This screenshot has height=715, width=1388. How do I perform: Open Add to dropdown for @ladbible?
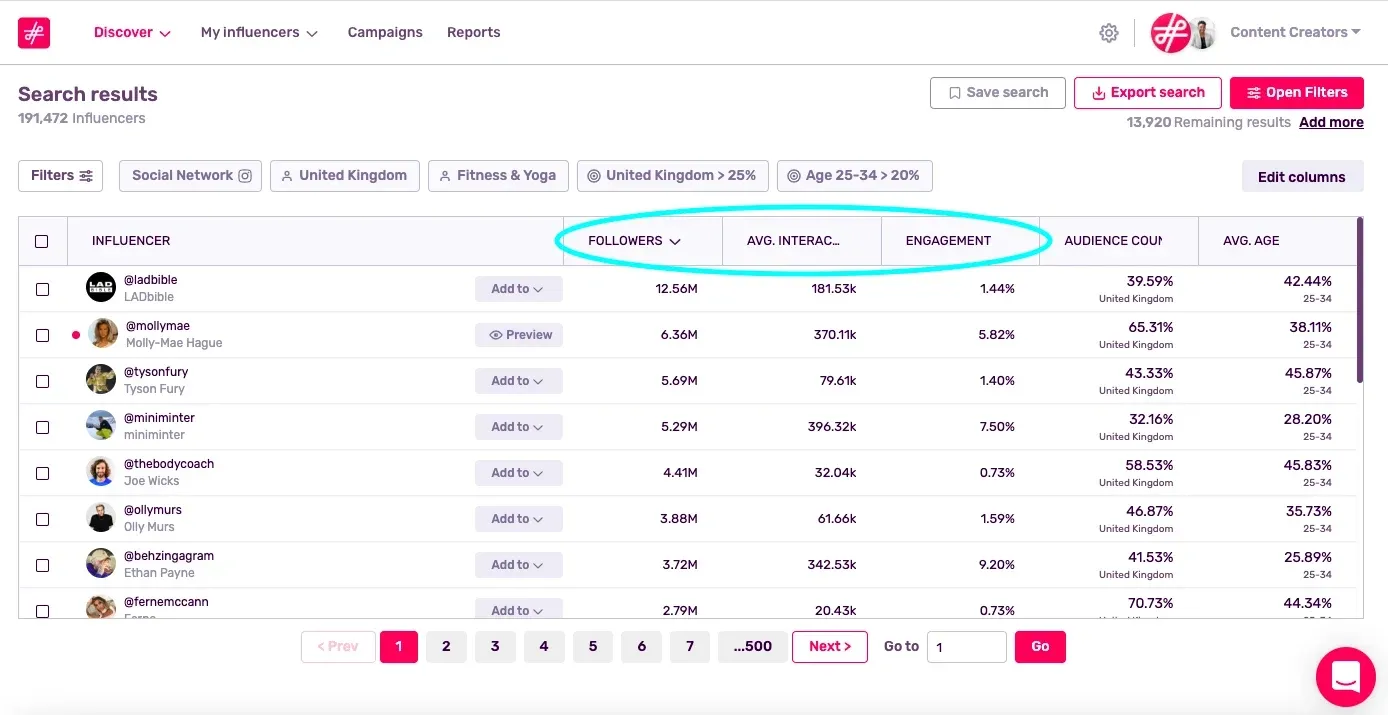click(x=518, y=289)
